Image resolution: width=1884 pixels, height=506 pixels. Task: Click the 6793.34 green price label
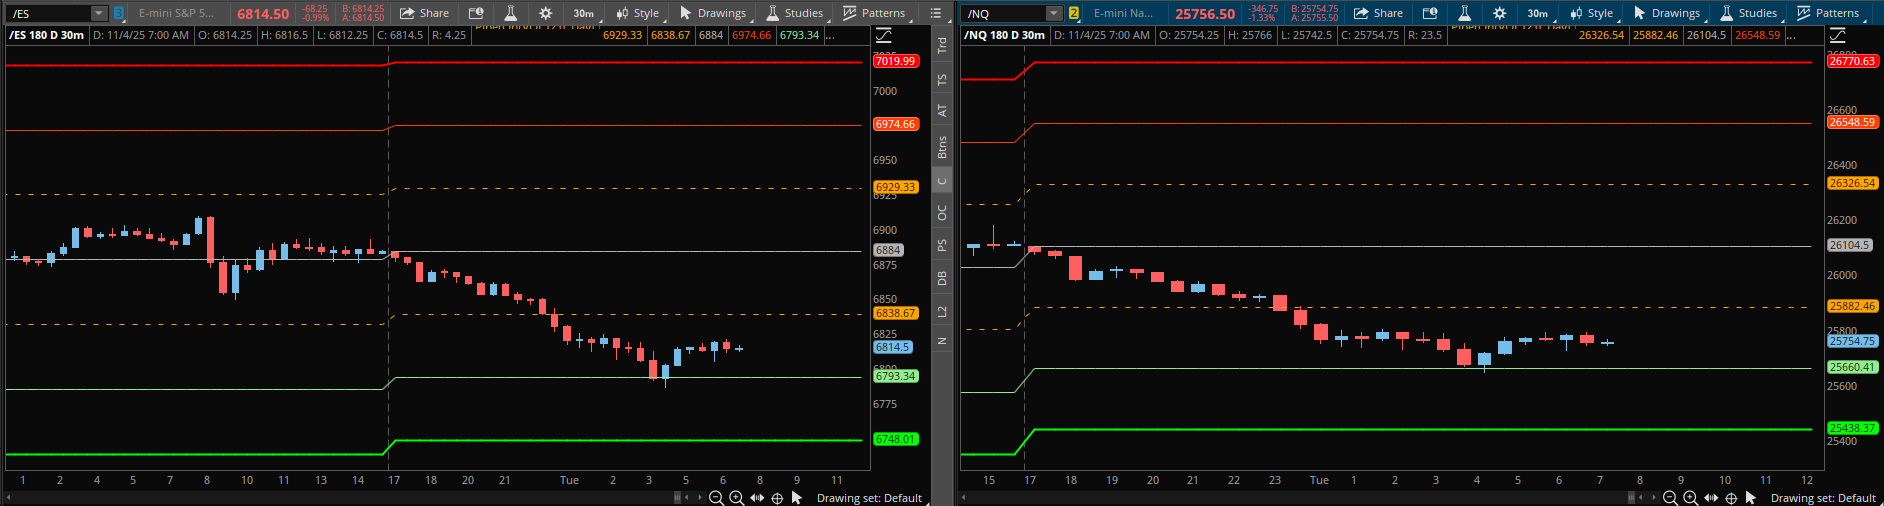coord(895,376)
